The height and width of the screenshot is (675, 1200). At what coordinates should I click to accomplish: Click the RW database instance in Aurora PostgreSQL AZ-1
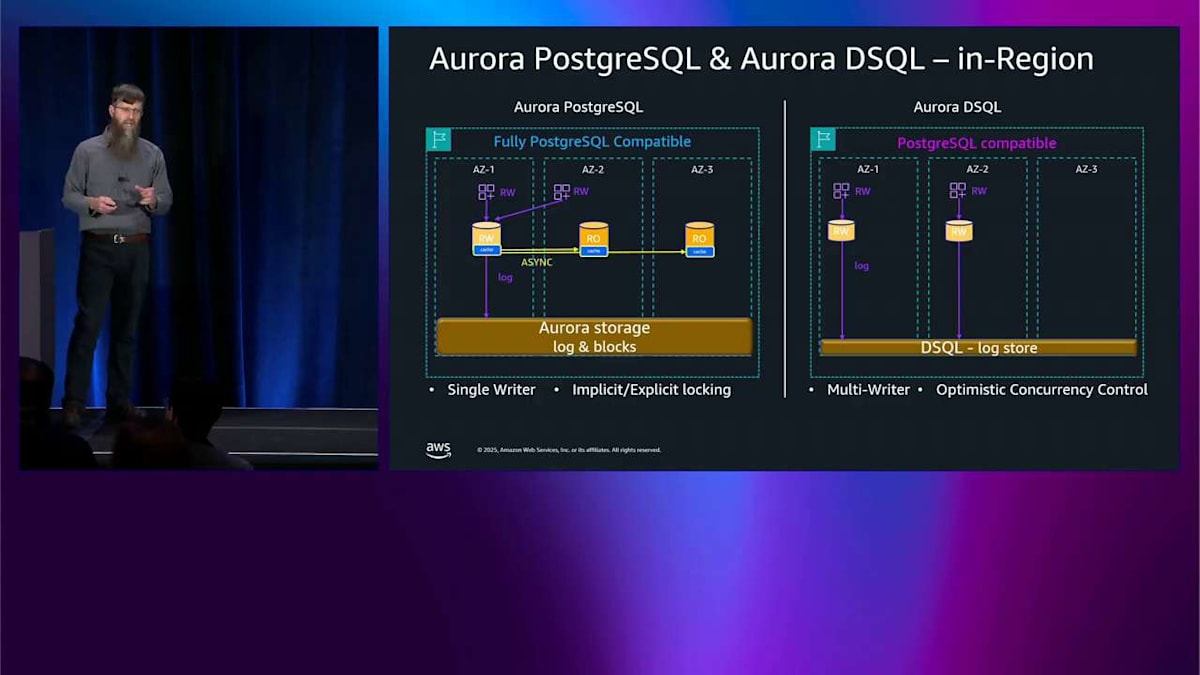486,239
